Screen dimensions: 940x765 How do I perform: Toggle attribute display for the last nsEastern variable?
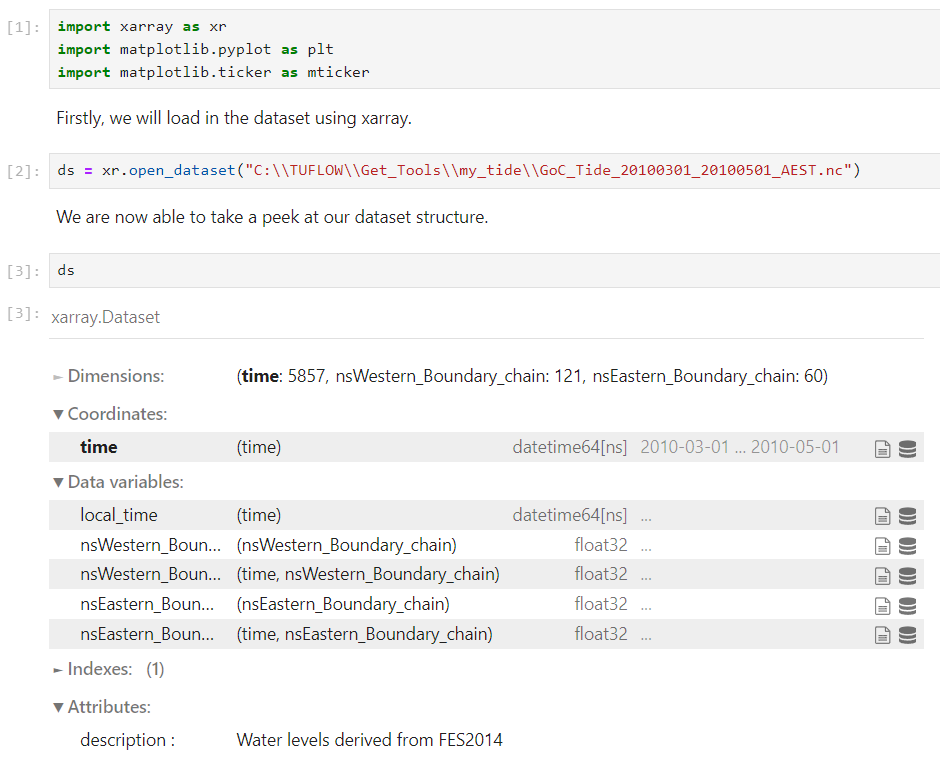883,633
